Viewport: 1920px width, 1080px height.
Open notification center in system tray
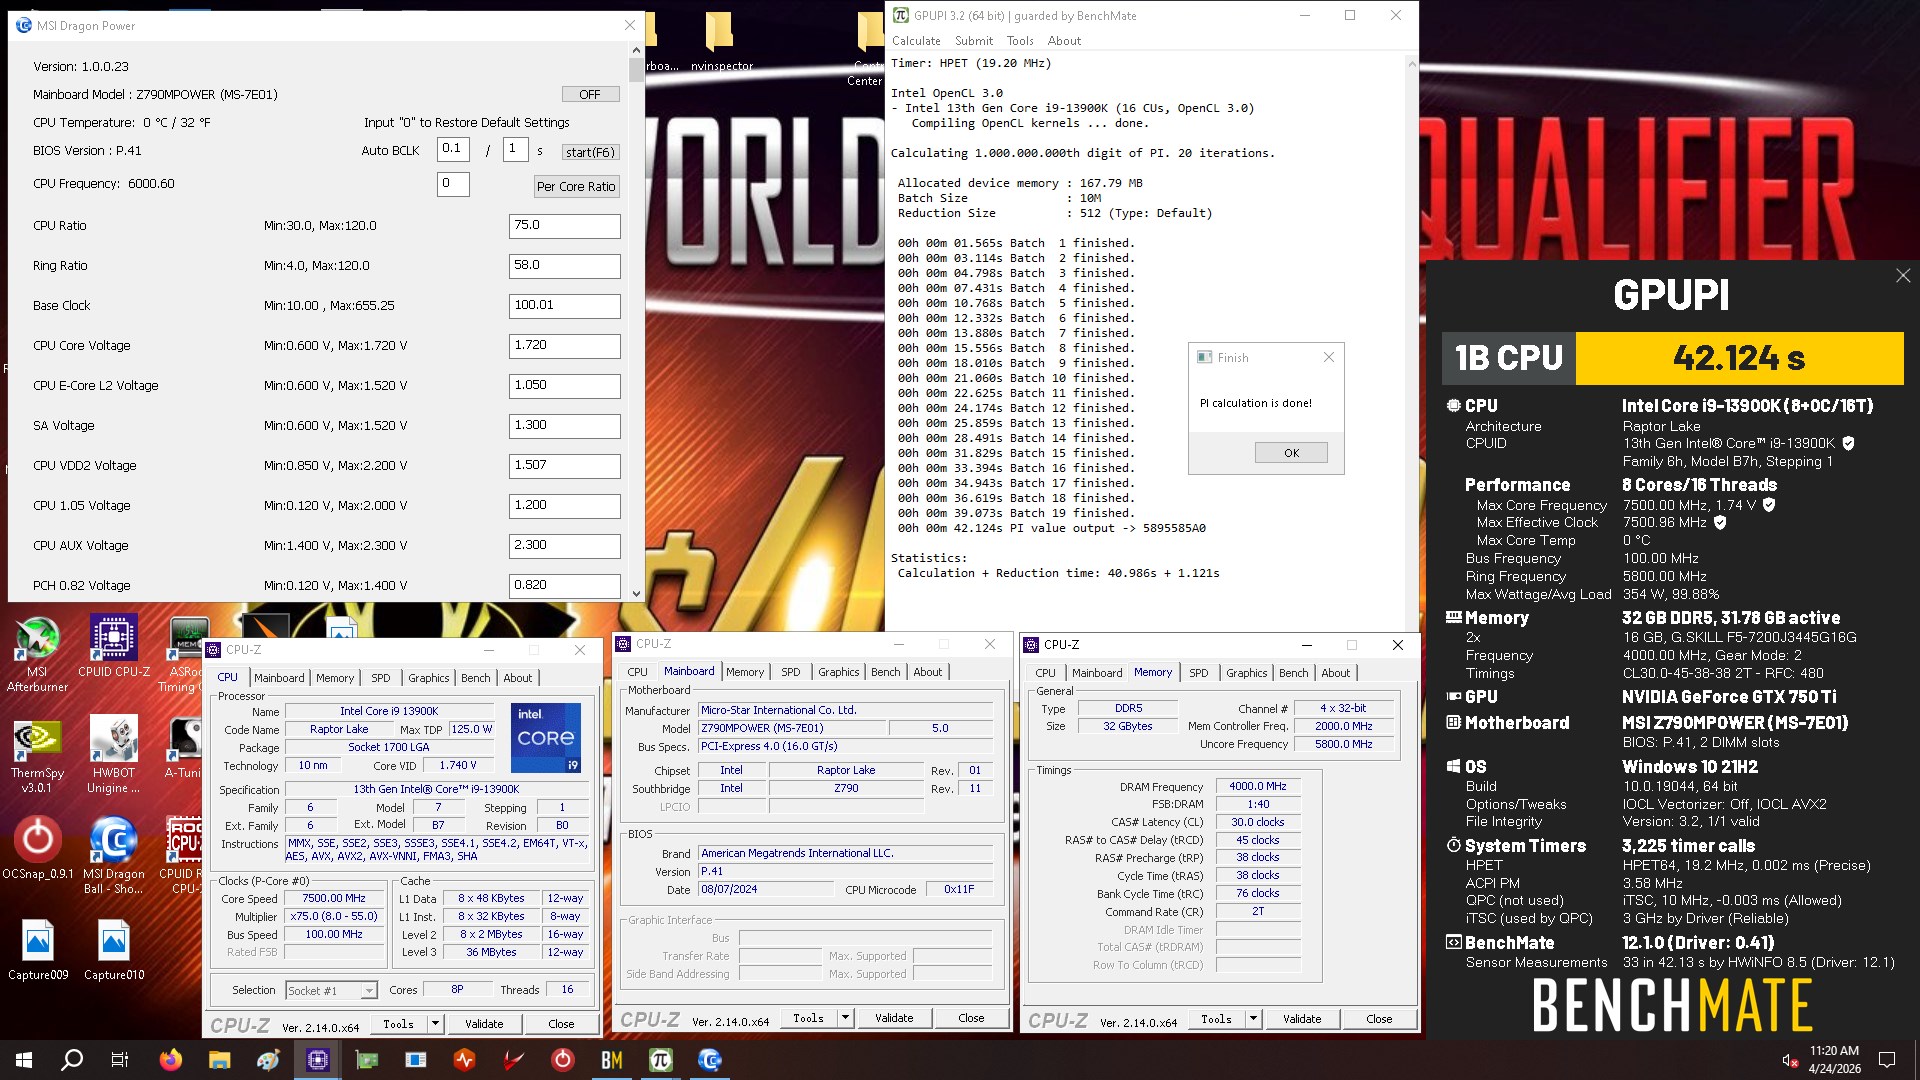[1887, 1060]
